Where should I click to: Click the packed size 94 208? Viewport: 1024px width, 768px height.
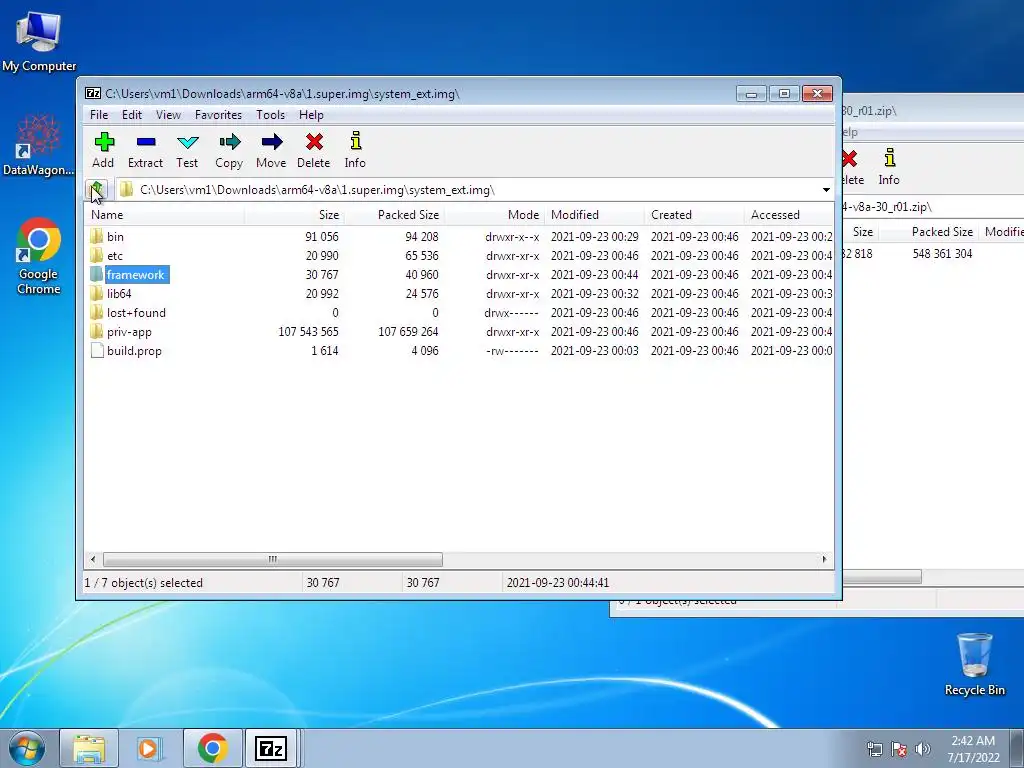(422, 236)
